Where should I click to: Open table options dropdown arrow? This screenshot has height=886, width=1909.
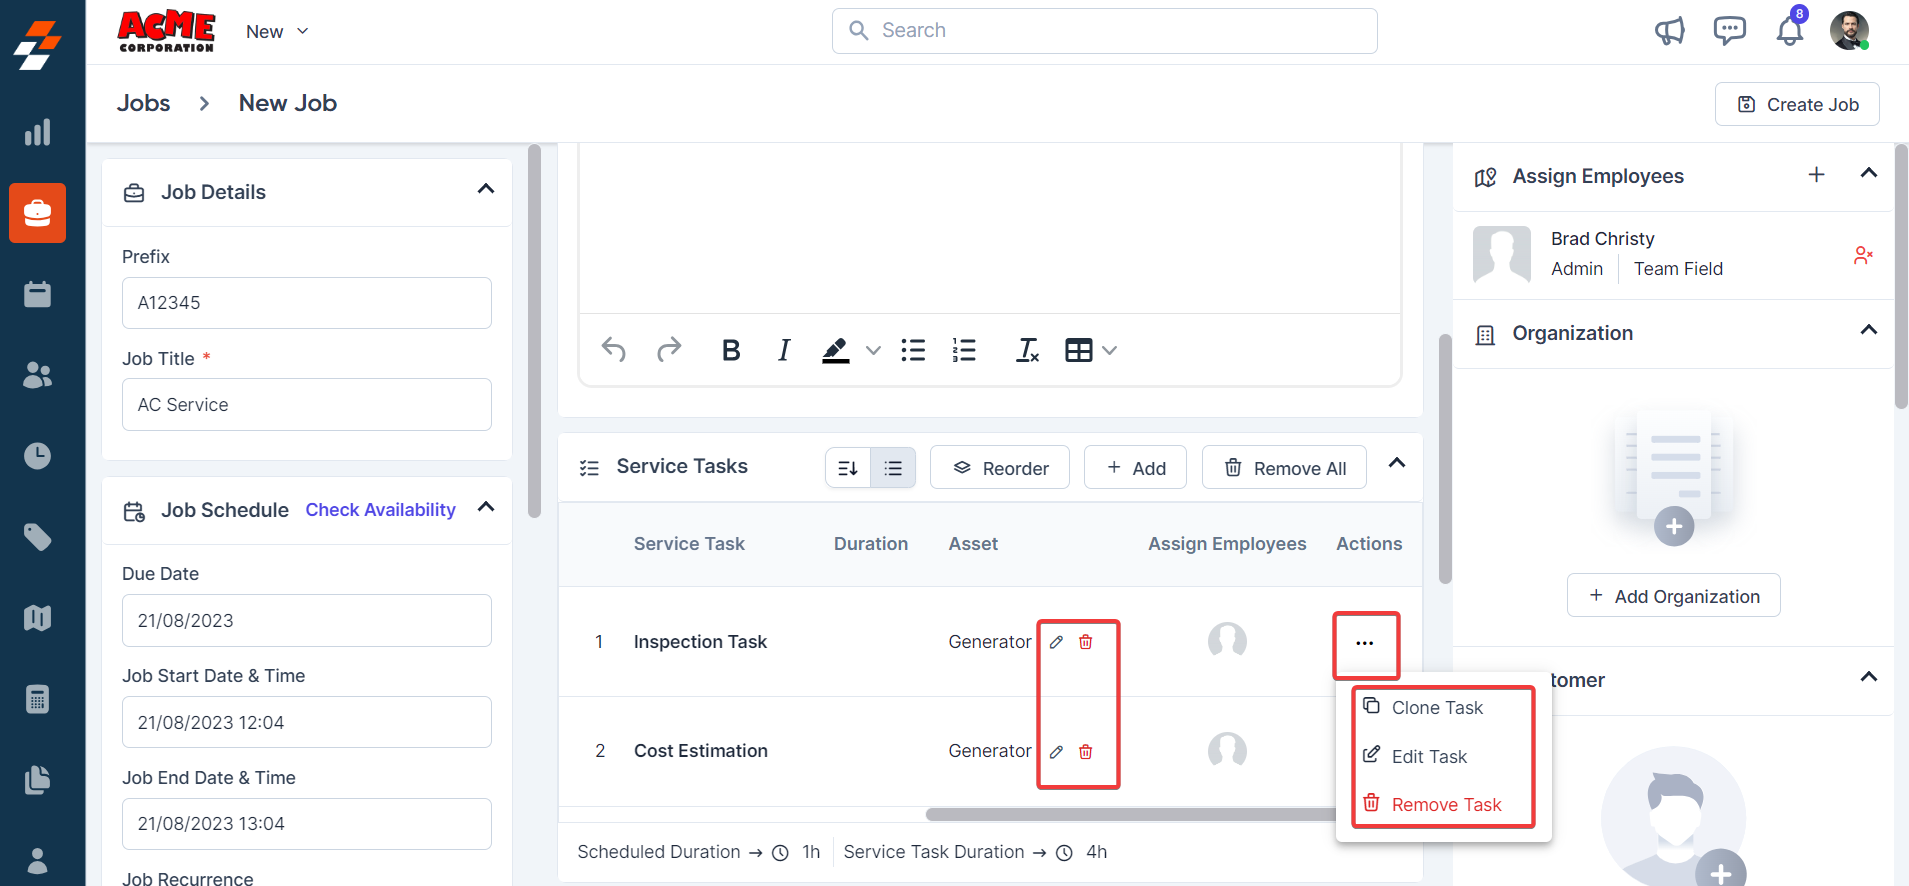(x=1109, y=350)
